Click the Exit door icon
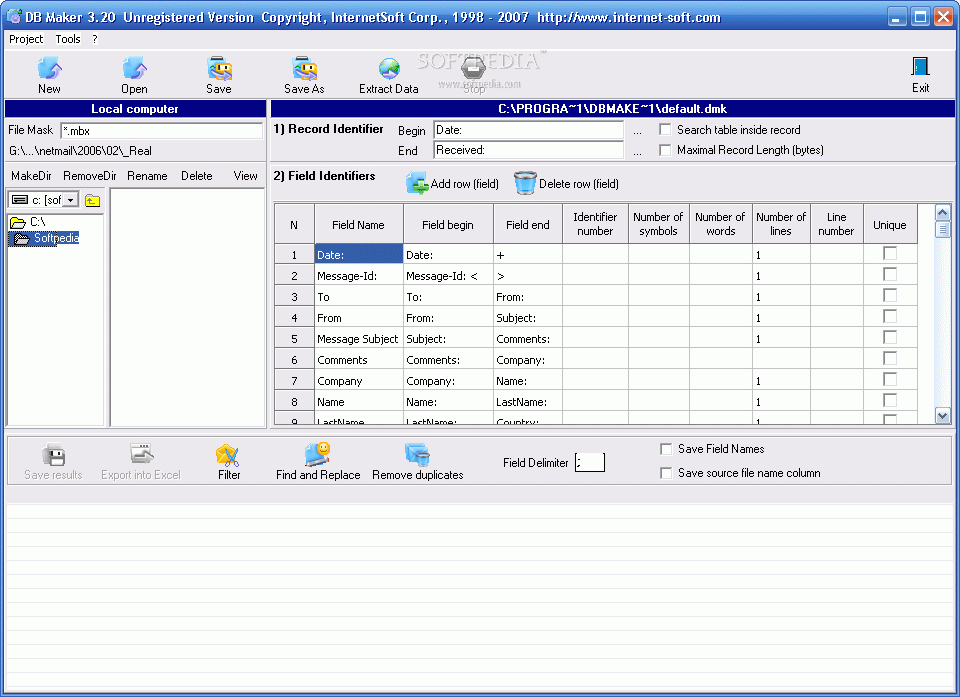This screenshot has width=960, height=697. [x=920, y=66]
